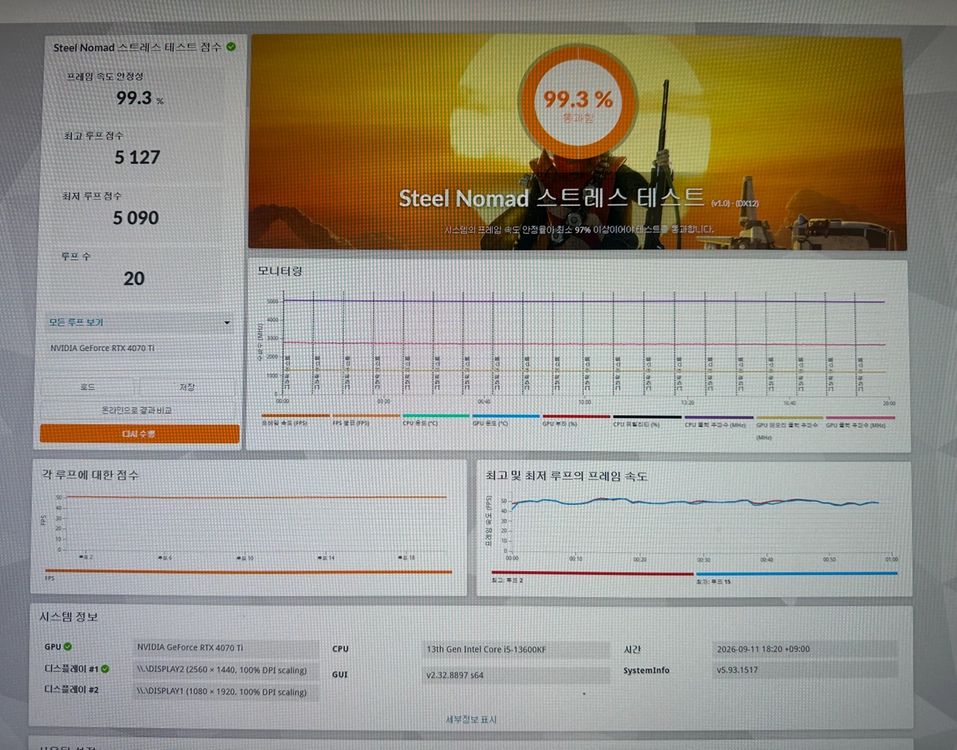The height and width of the screenshot is (750, 957).
Task: Open the 모든 루프 보기 dropdown
Action: click(139, 322)
